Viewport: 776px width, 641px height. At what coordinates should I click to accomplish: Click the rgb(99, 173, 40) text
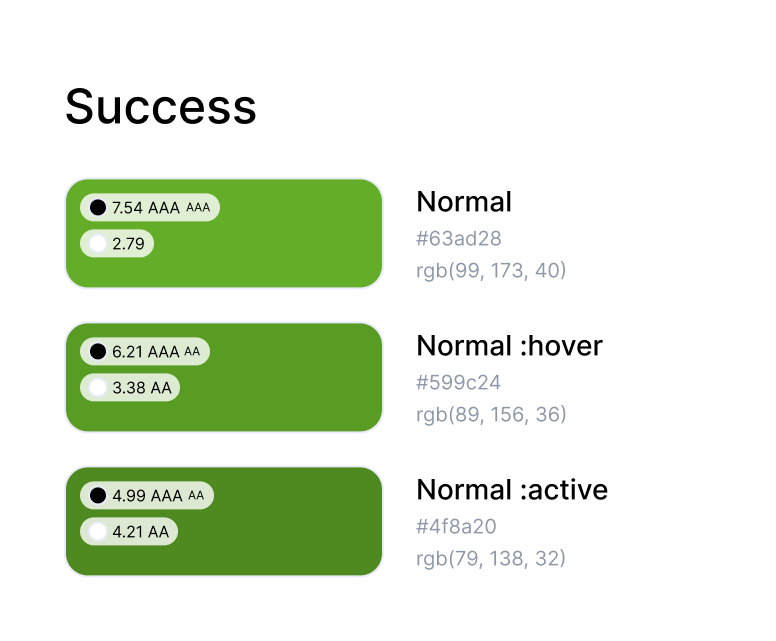(491, 270)
